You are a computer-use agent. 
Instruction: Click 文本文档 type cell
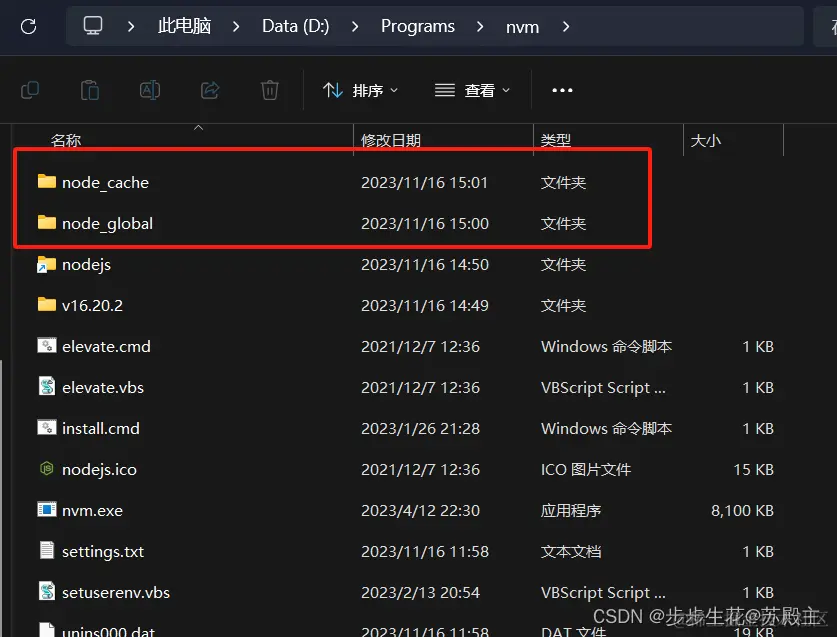(571, 552)
